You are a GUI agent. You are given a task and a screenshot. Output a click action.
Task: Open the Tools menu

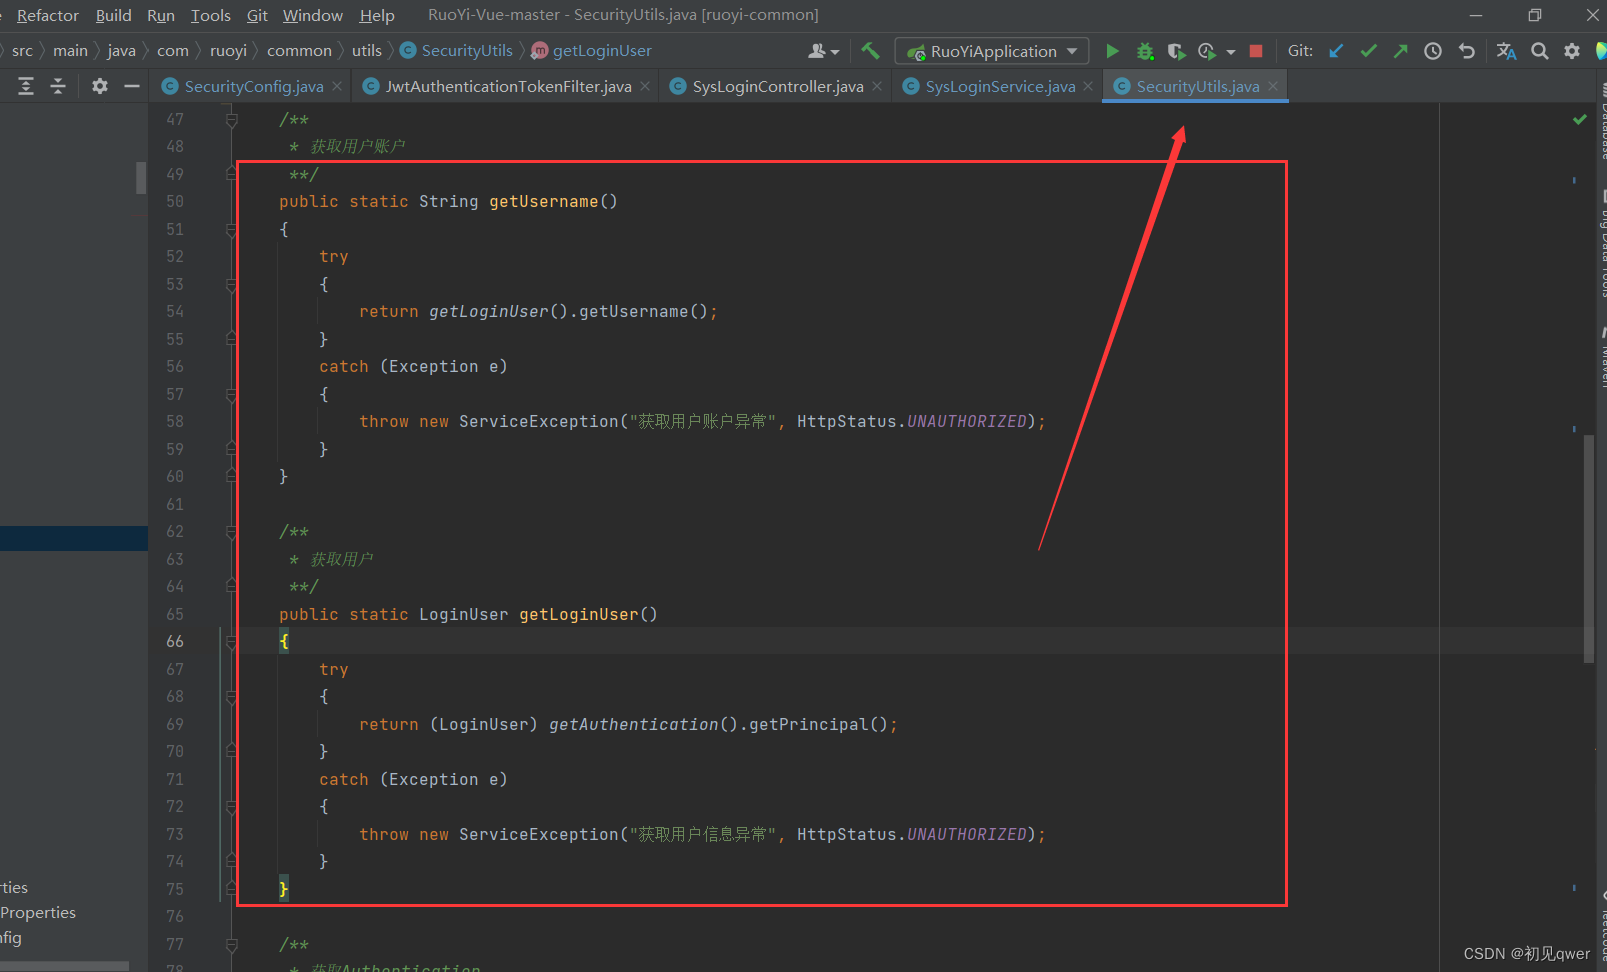(x=210, y=15)
